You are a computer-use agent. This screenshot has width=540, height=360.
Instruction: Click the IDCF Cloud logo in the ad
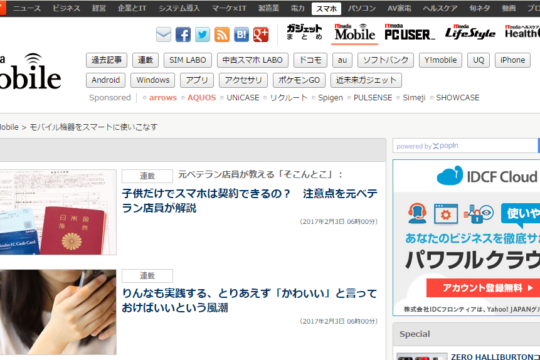pos(487,176)
